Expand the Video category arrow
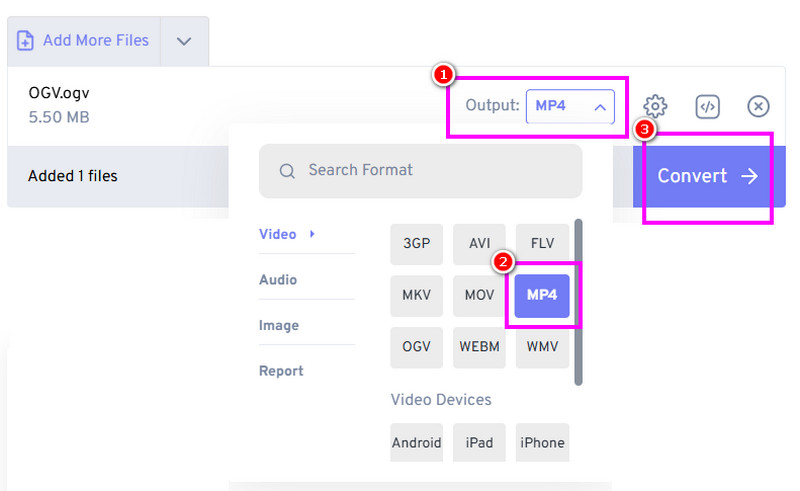Image resolution: width=800 pixels, height=491 pixels. tap(312, 234)
